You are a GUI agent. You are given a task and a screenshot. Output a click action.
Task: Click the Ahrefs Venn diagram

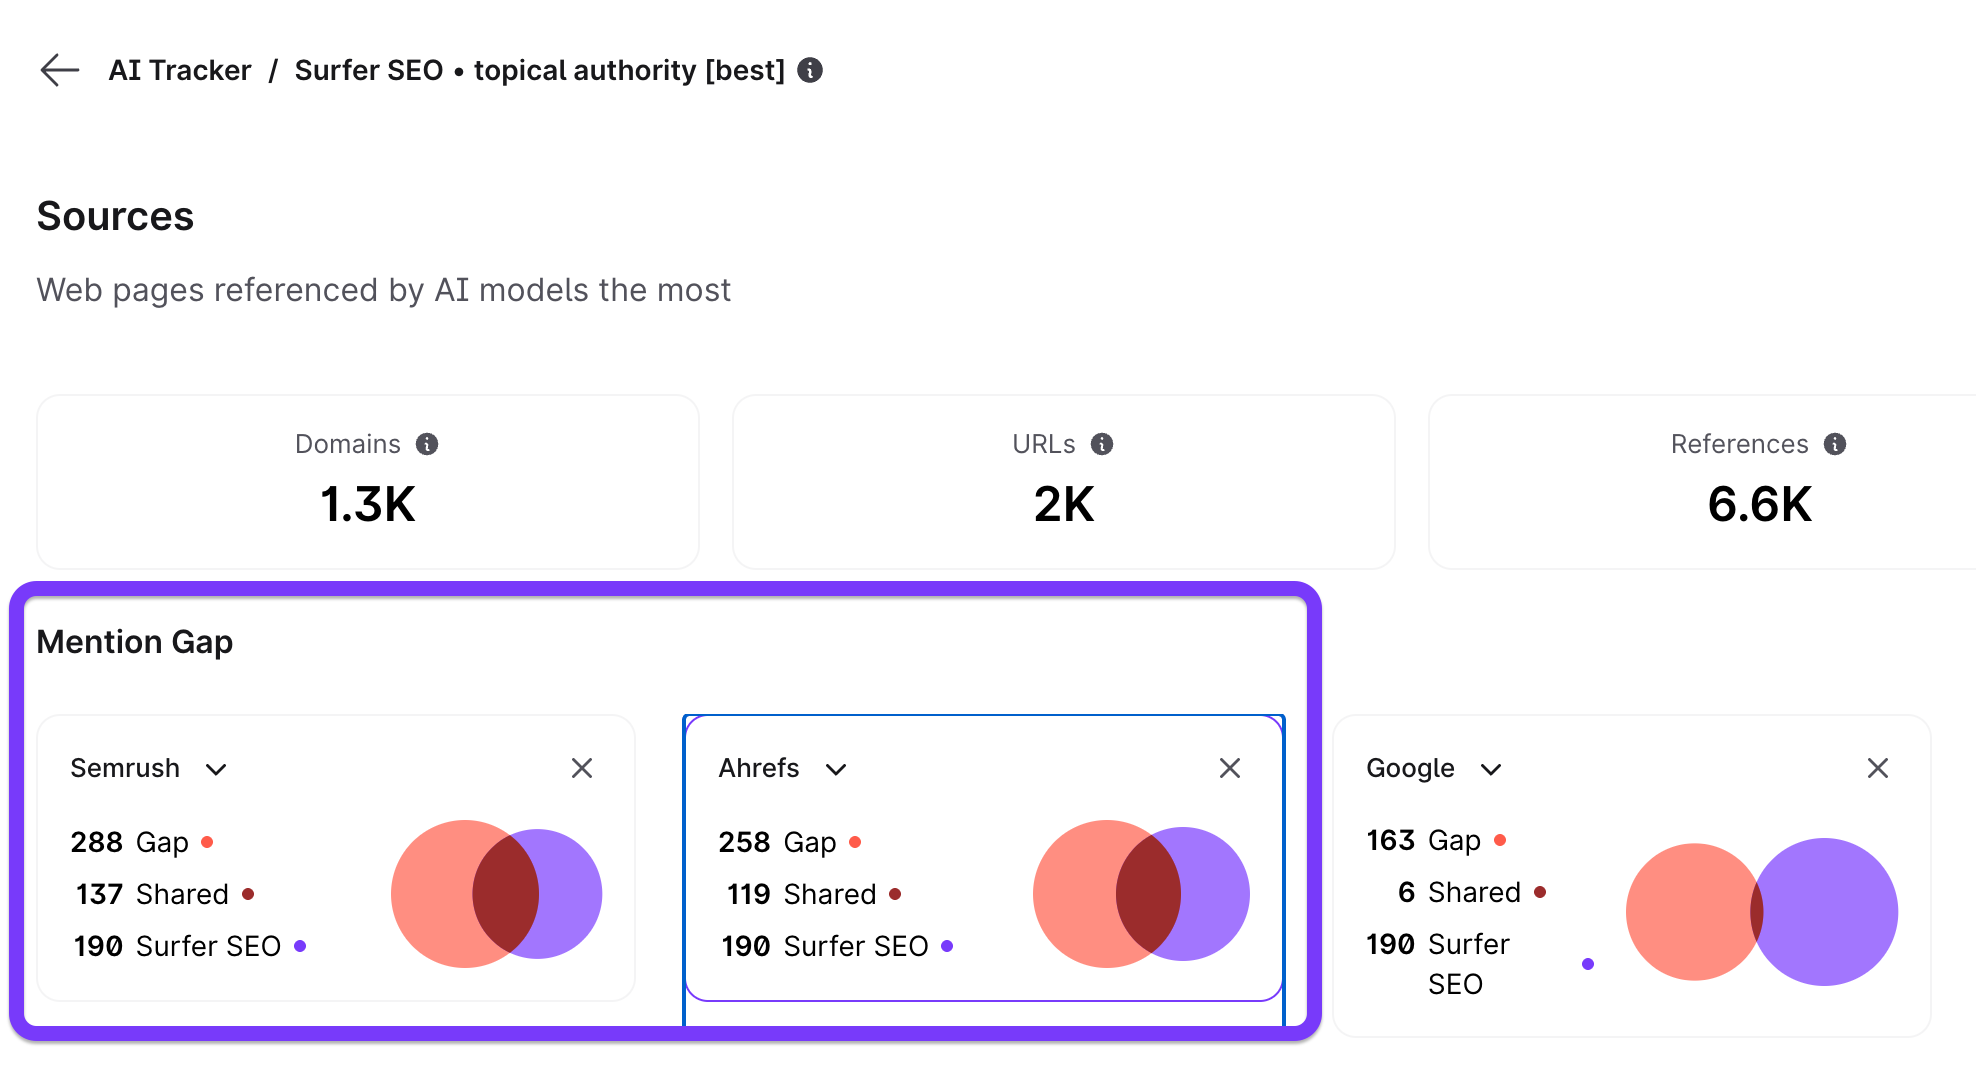1141,894
